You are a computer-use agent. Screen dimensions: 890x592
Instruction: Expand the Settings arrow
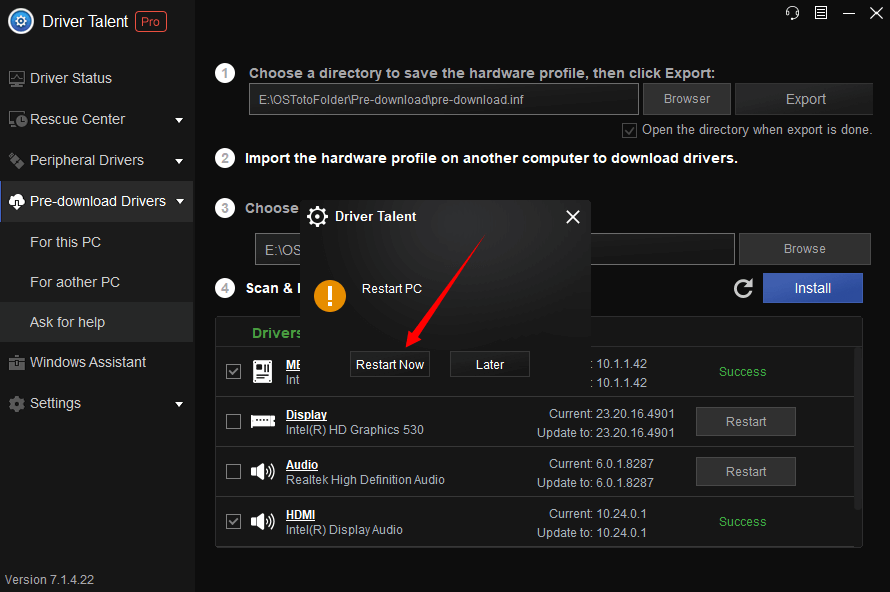[x=179, y=404]
